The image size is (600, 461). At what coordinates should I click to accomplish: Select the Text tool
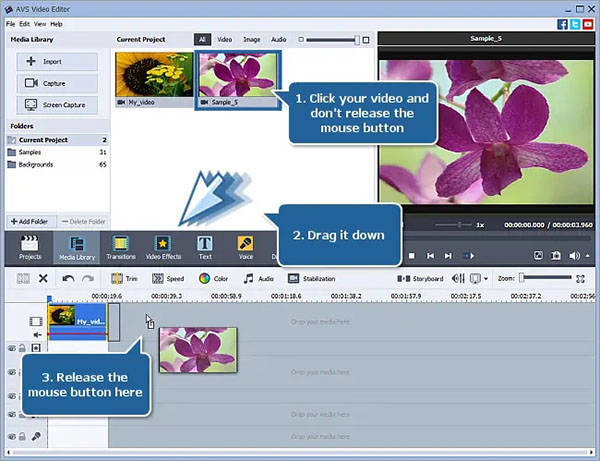point(204,247)
